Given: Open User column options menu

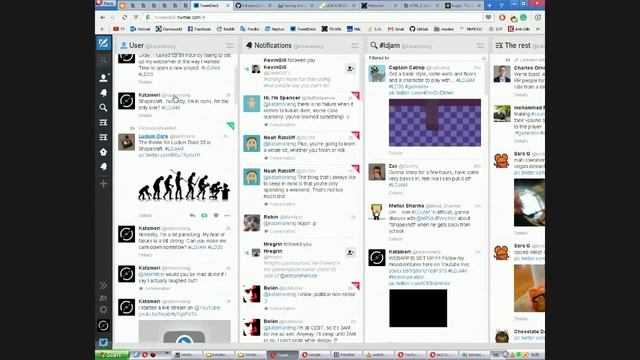Looking at the screenshot, I should [230, 46].
